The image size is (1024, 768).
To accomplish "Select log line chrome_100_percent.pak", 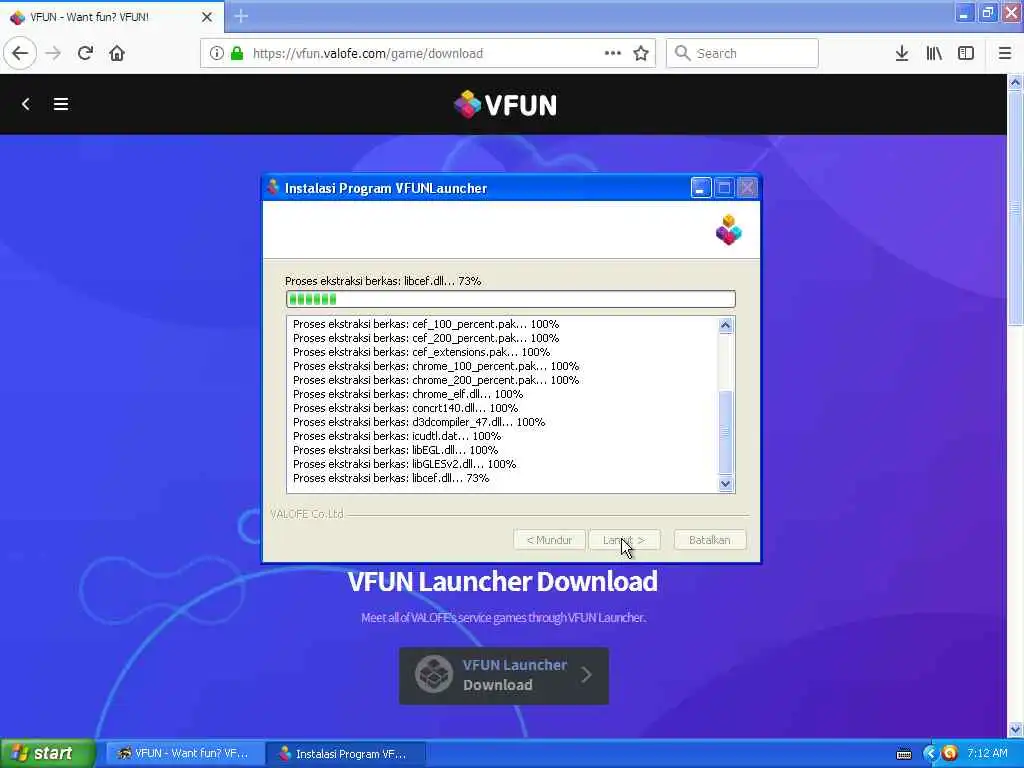I will (x=436, y=366).
